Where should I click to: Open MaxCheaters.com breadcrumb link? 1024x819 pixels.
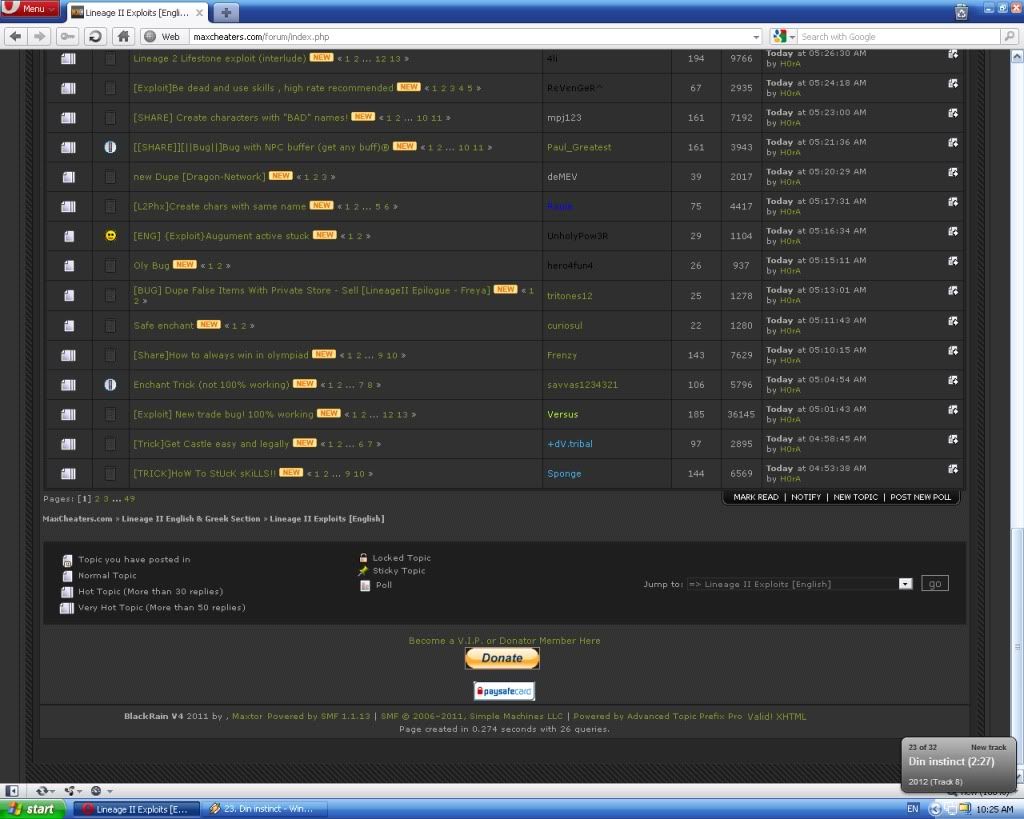tap(77, 519)
